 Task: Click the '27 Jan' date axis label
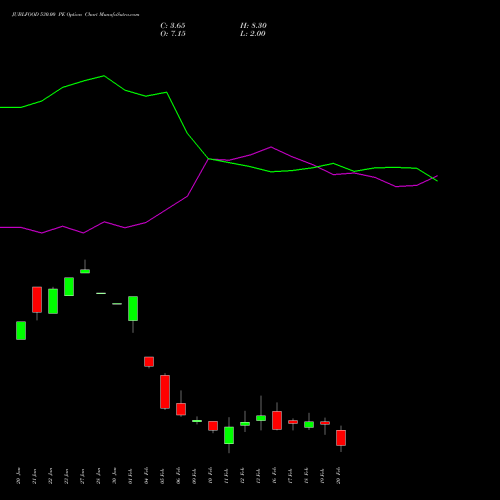tap(83, 476)
